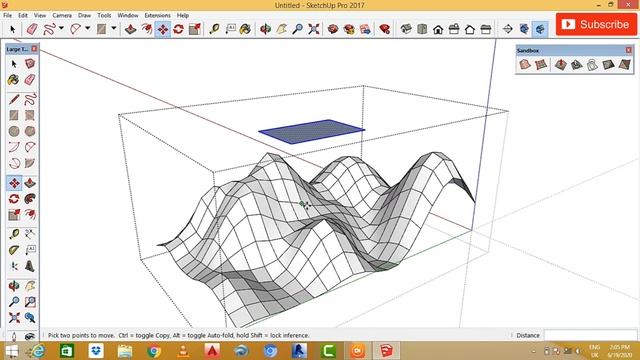
Task: Open Dropbox from the taskbar
Action: point(96,351)
